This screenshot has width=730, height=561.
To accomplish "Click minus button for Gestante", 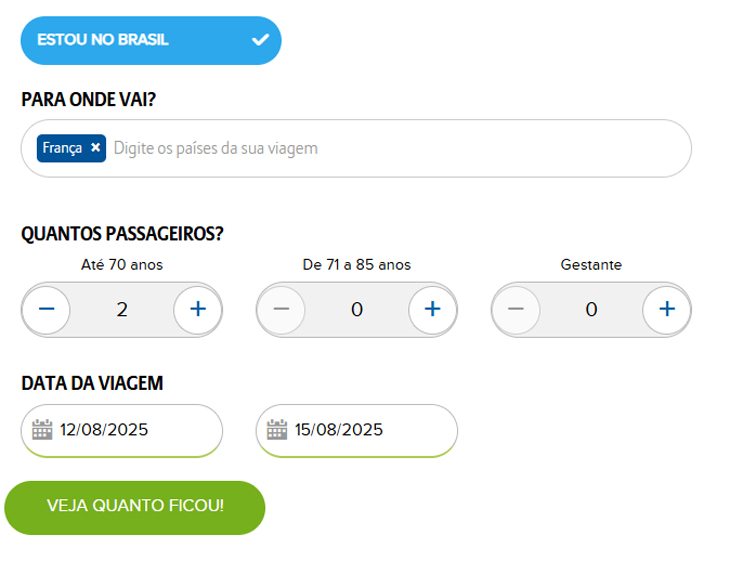I will [516, 309].
